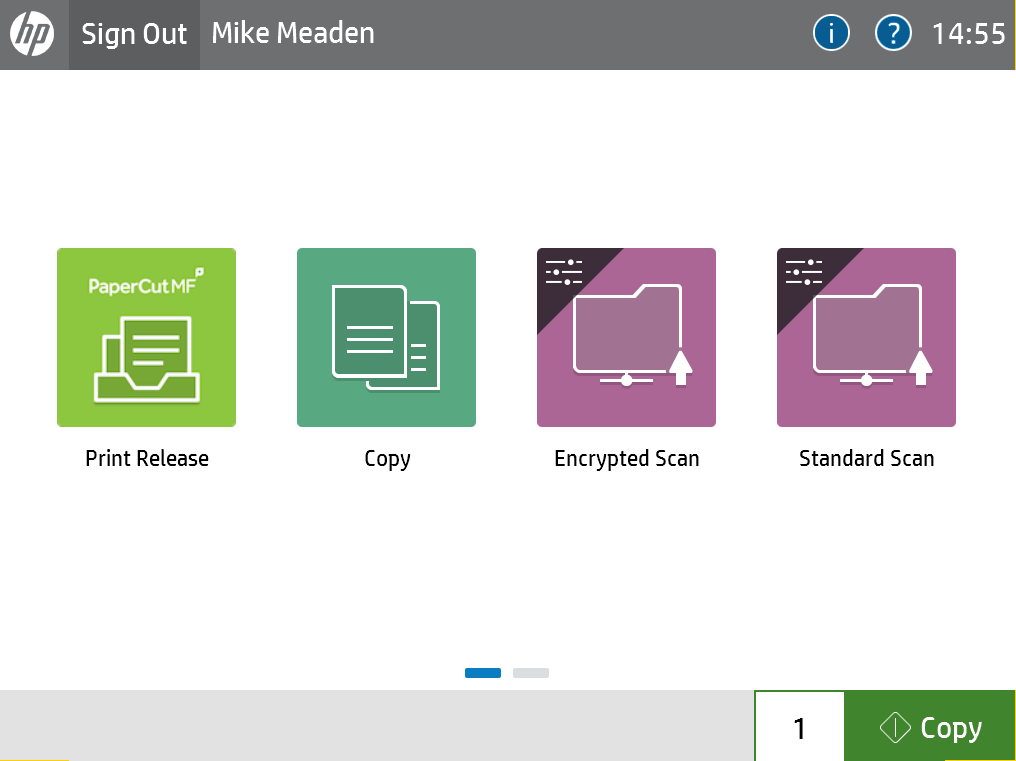Click the Print Release text label
Viewport: 1016px width, 761px height.
coord(147,459)
